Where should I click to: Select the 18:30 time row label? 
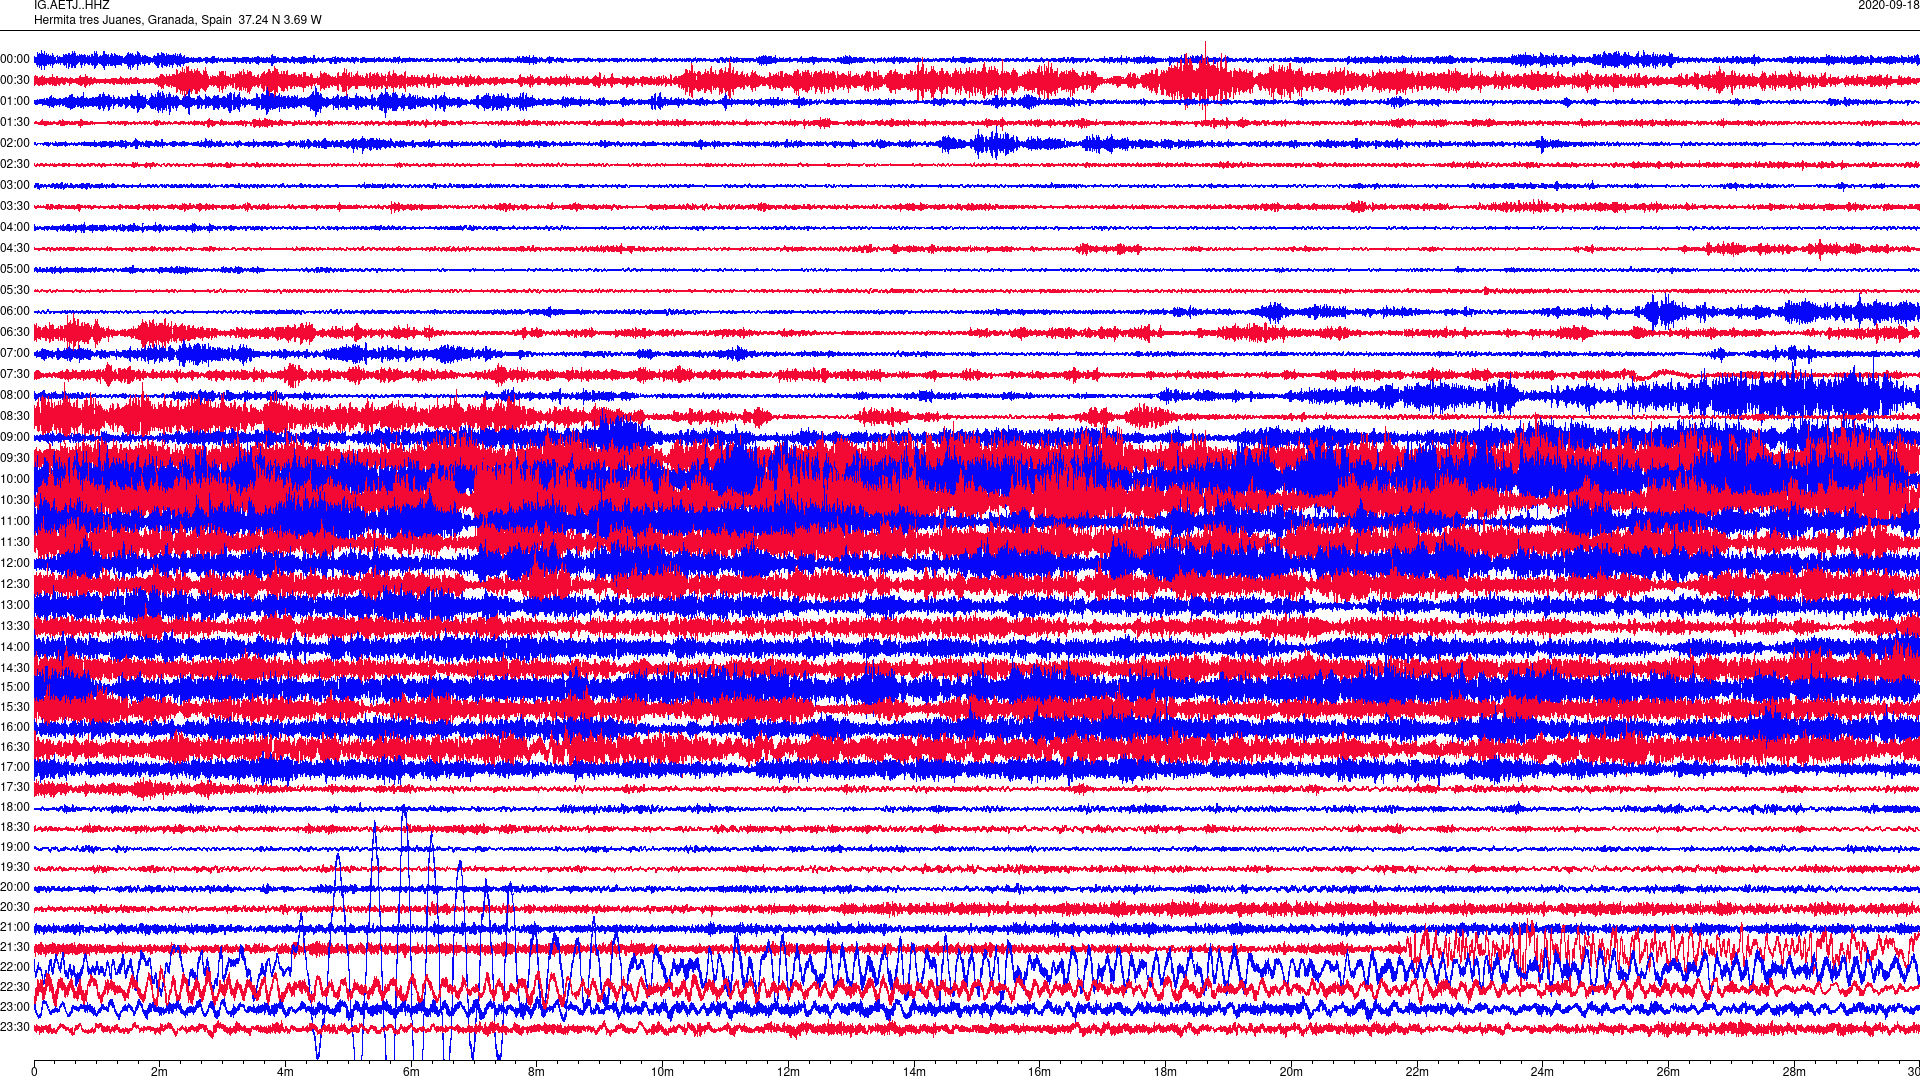point(15,828)
